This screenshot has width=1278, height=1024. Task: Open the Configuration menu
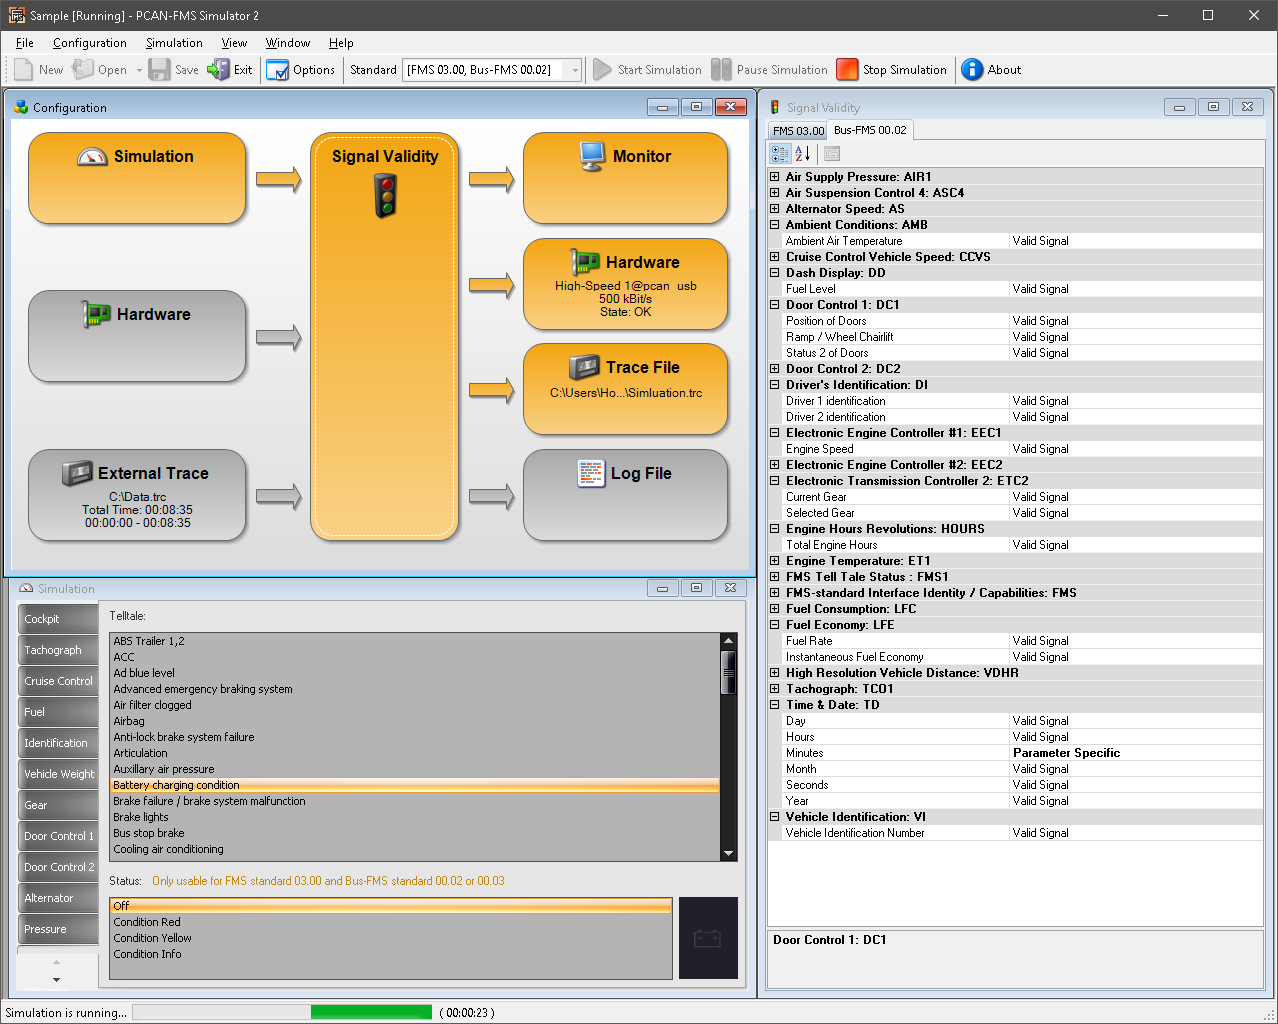[90, 43]
